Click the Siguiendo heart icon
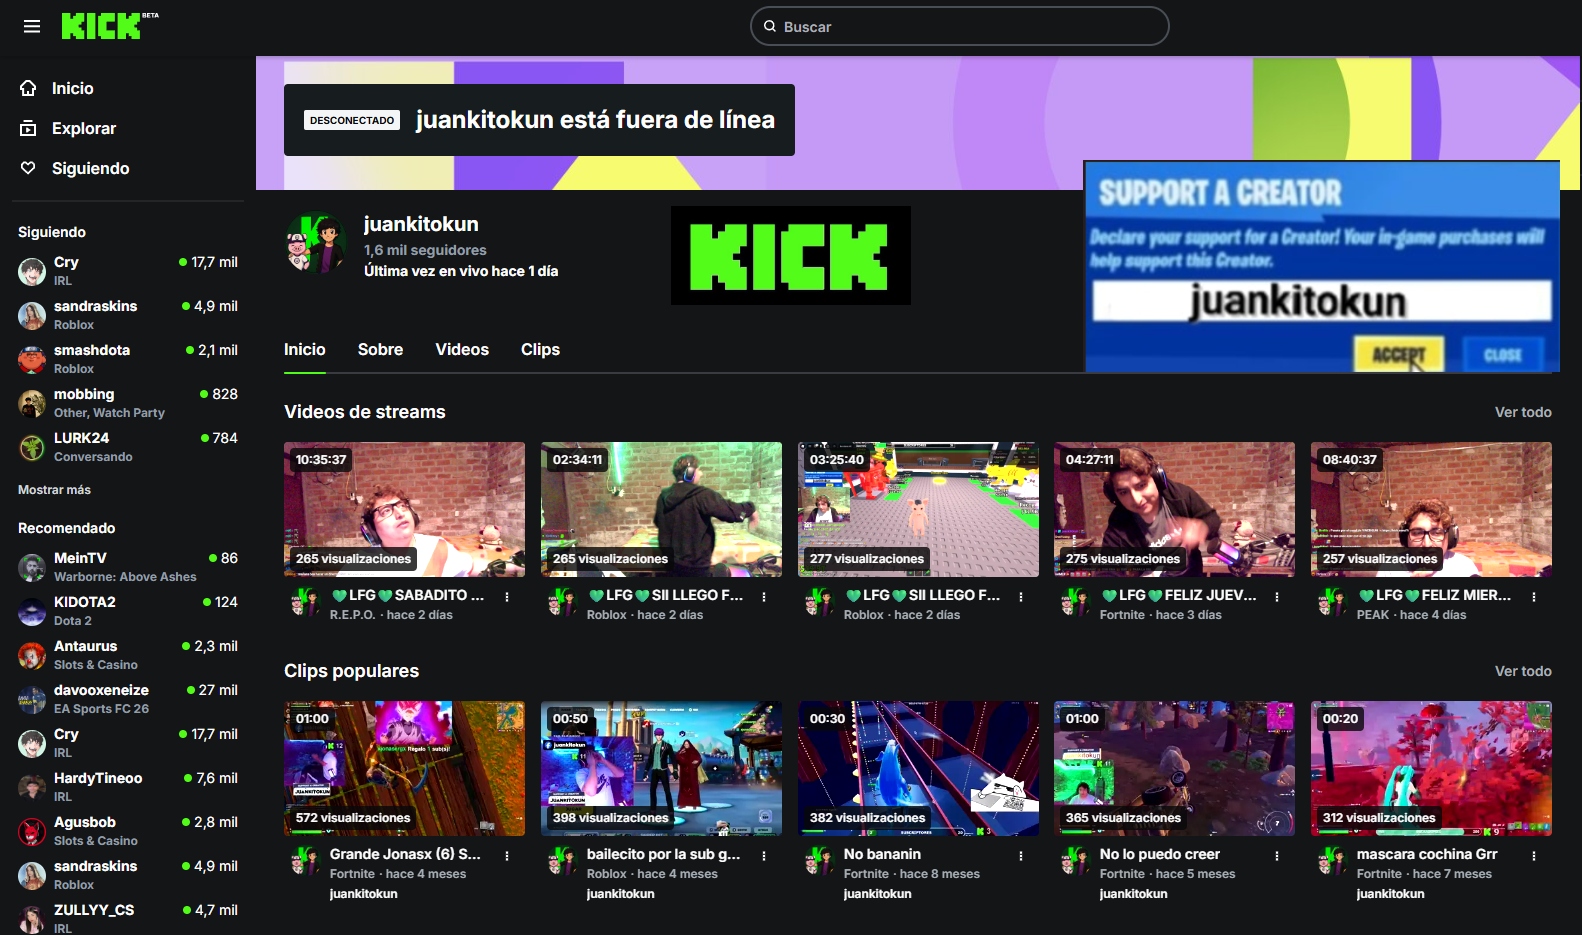Viewport: 1582px width, 935px height. tap(29, 168)
